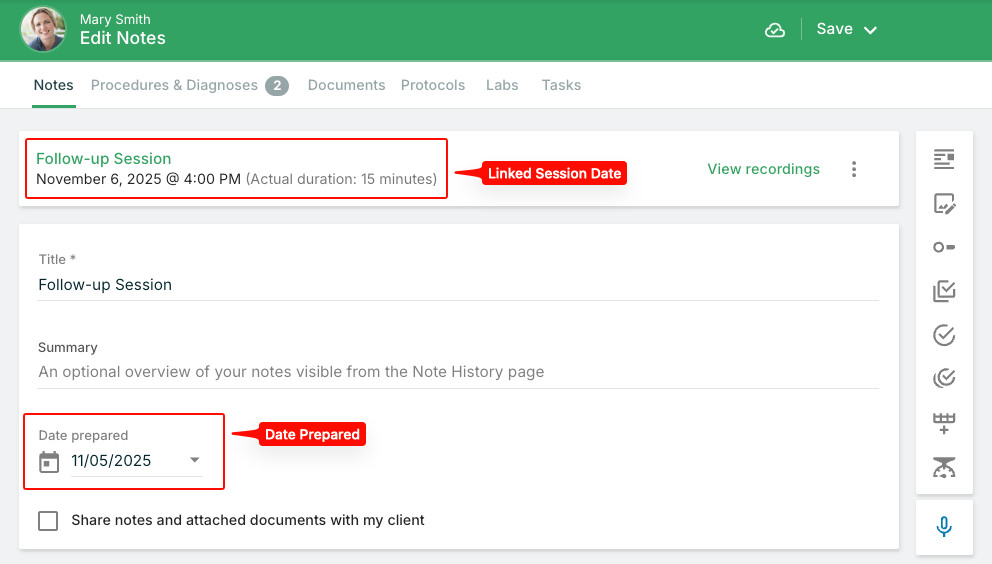Click the cloud sync status icon

[775, 30]
